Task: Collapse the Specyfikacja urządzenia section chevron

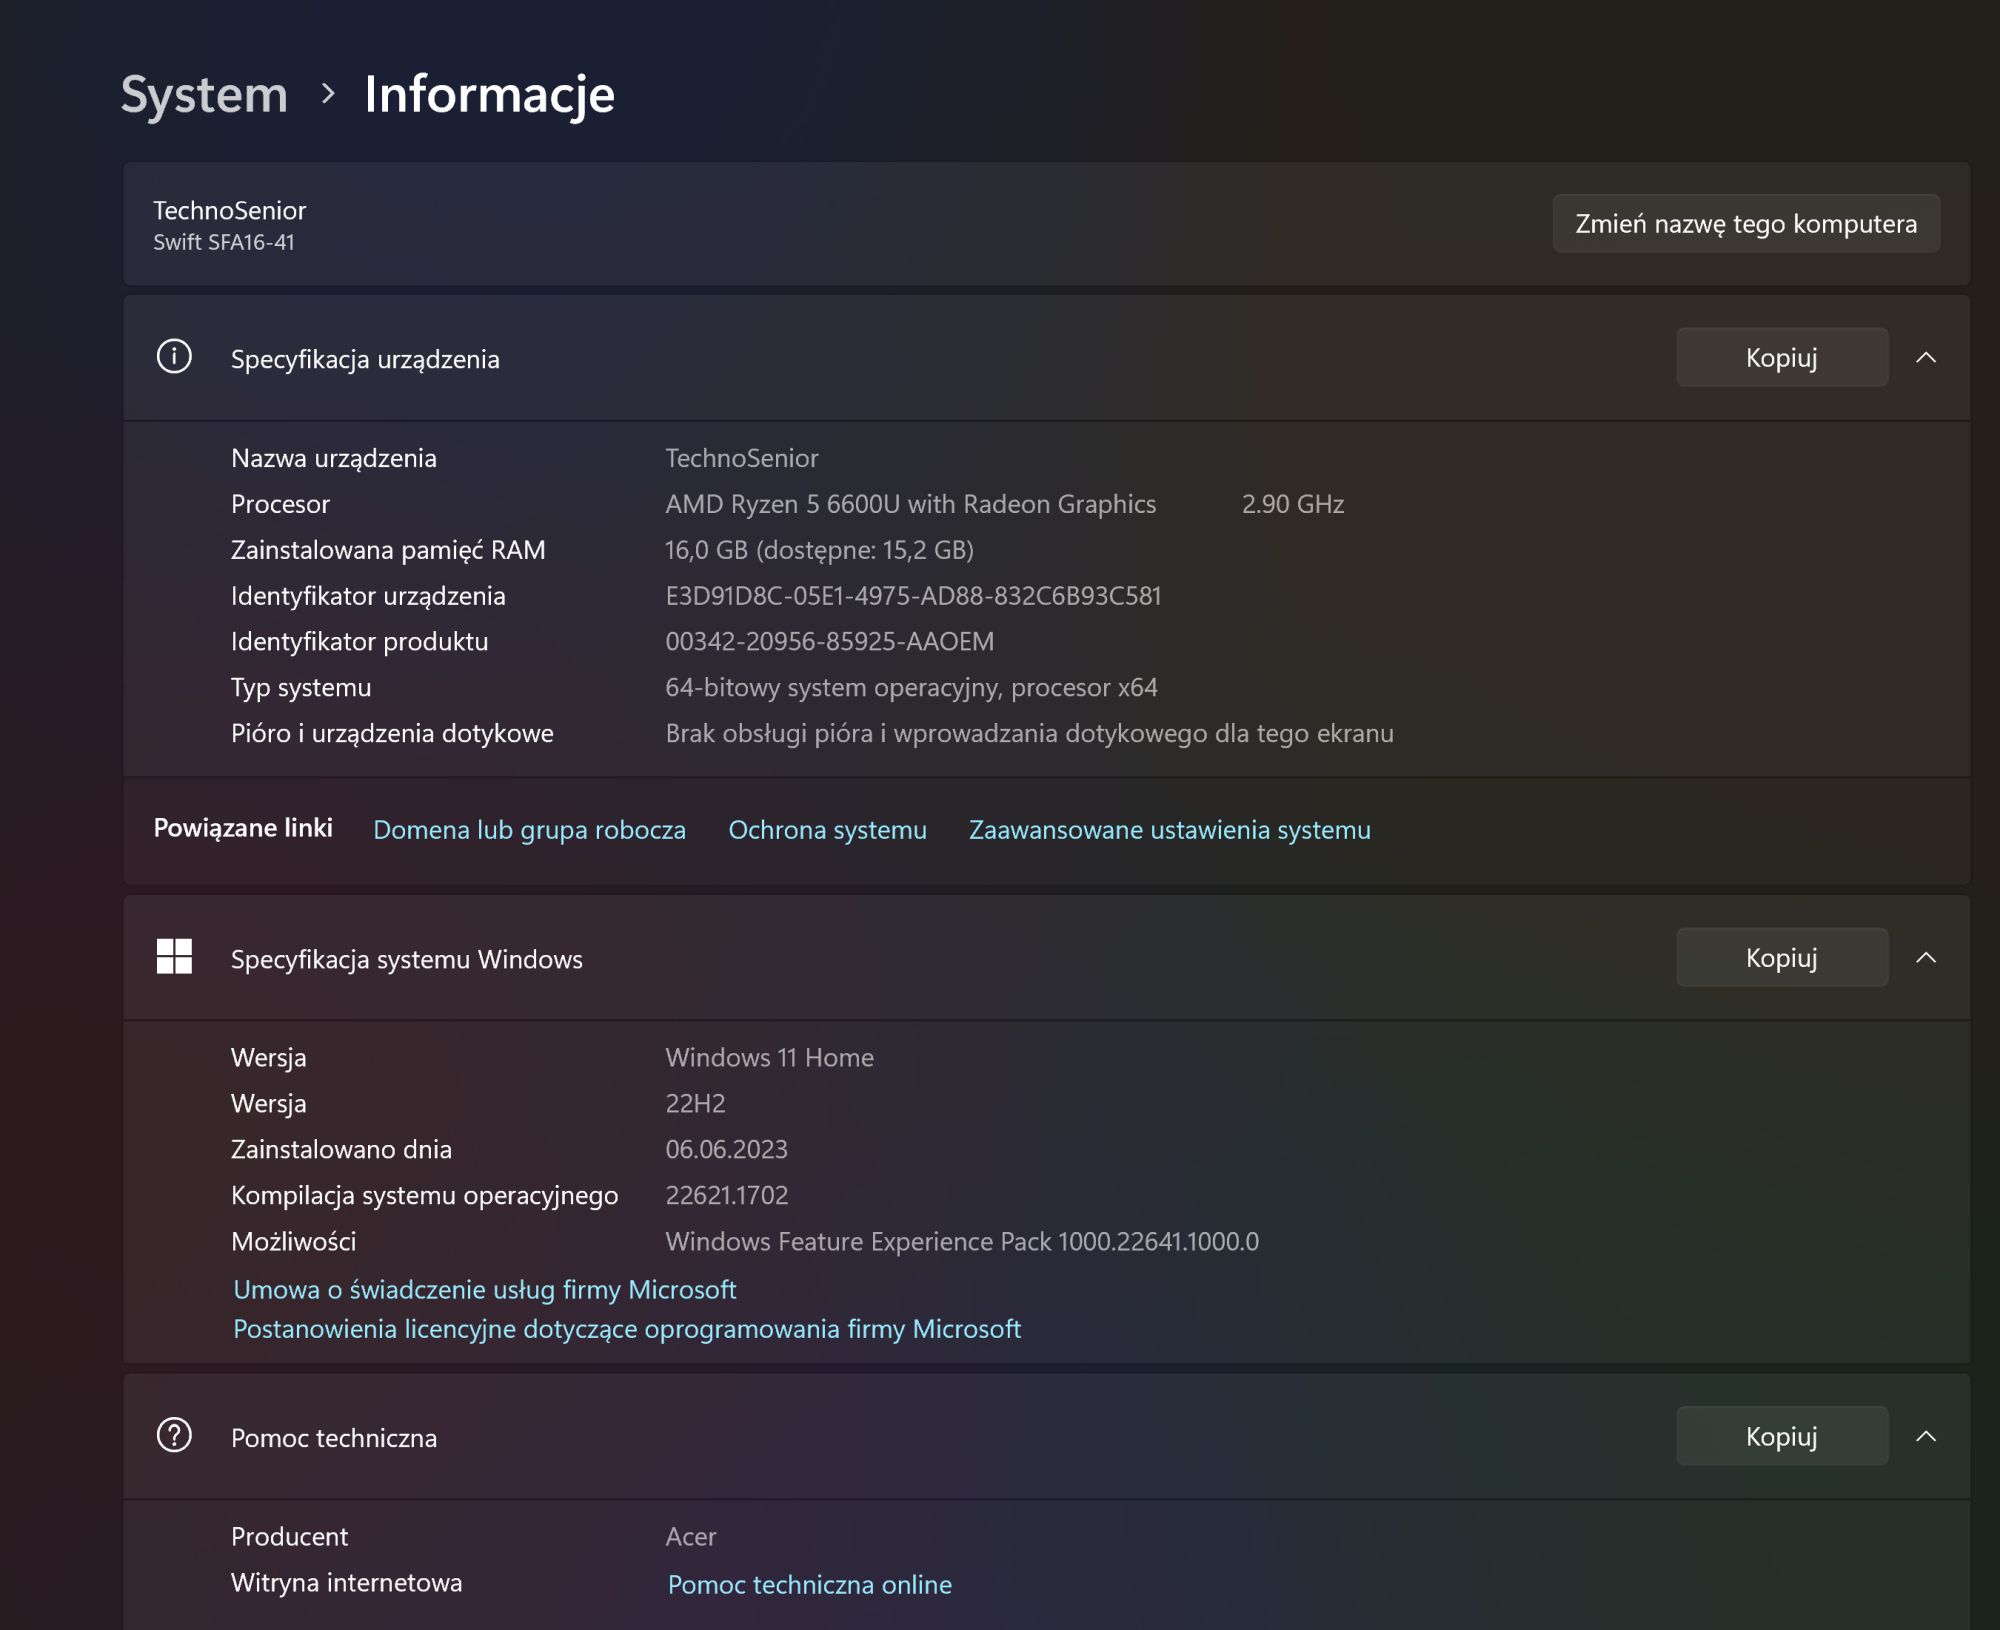Action: 1926,358
